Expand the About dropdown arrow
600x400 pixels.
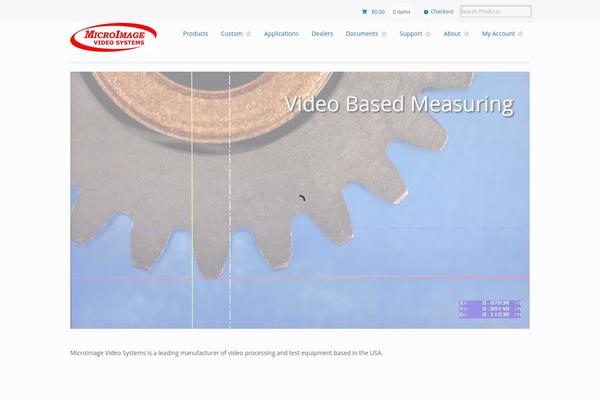[466, 34]
